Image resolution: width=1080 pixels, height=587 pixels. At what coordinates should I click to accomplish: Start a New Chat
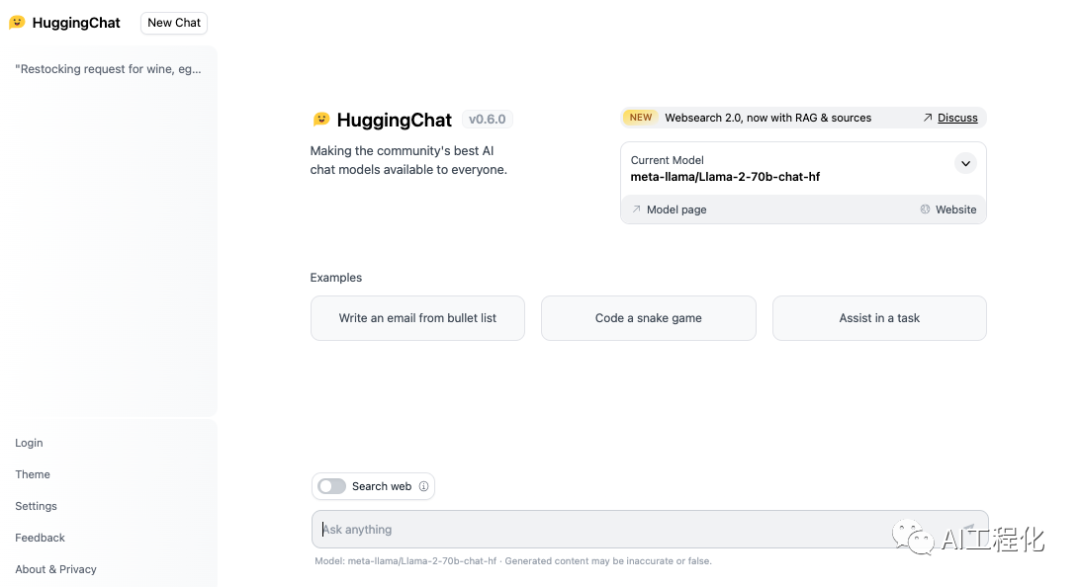pos(174,22)
